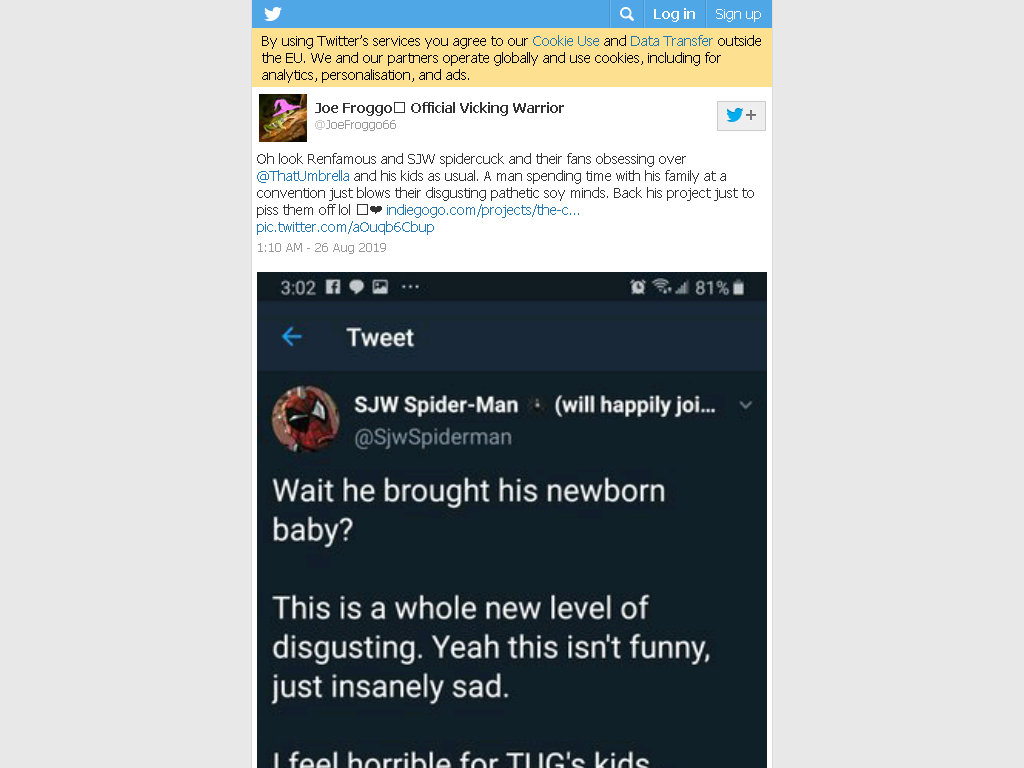Click the 1:10 AM - 26 Aug 2019 timestamp
Viewport: 1024px width, 768px height.
pos(321,248)
